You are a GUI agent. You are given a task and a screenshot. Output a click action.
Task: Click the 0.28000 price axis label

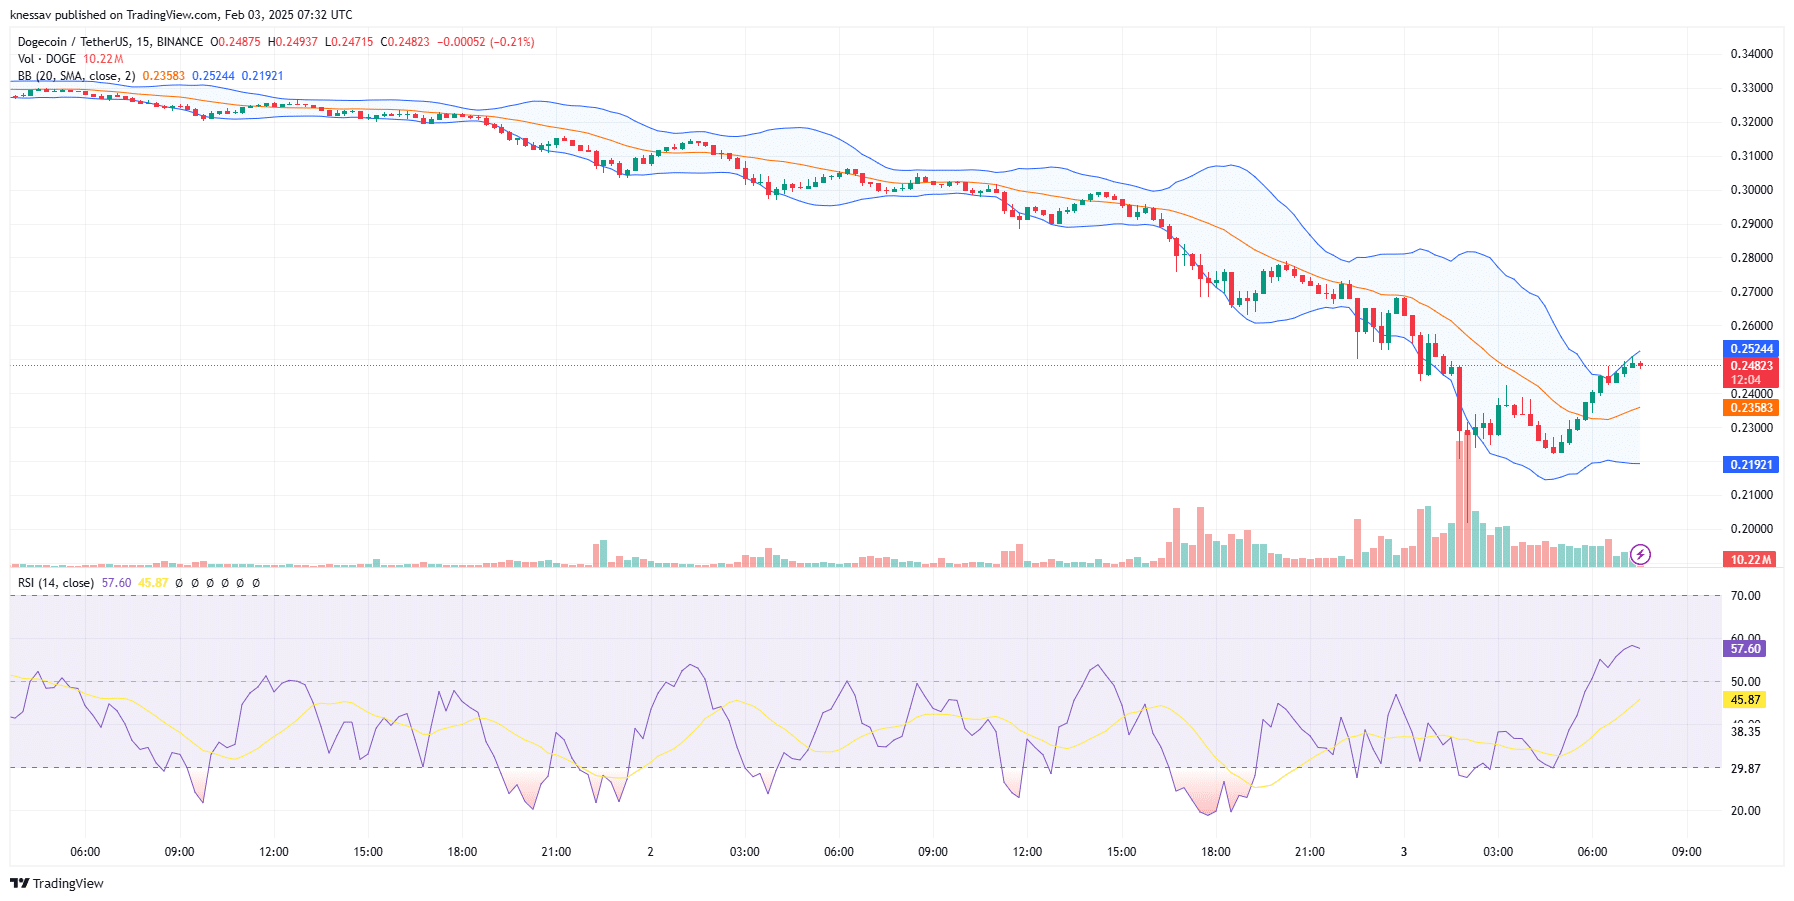click(x=1752, y=258)
